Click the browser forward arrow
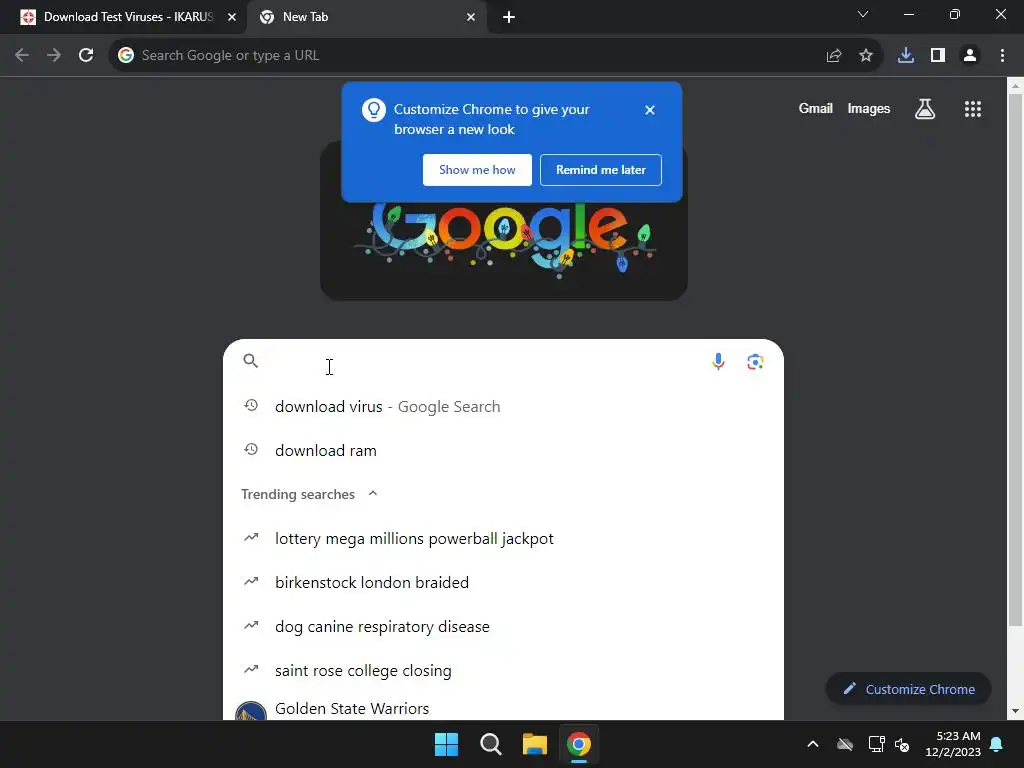Image resolution: width=1024 pixels, height=768 pixels. pyautogui.click(x=54, y=56)
